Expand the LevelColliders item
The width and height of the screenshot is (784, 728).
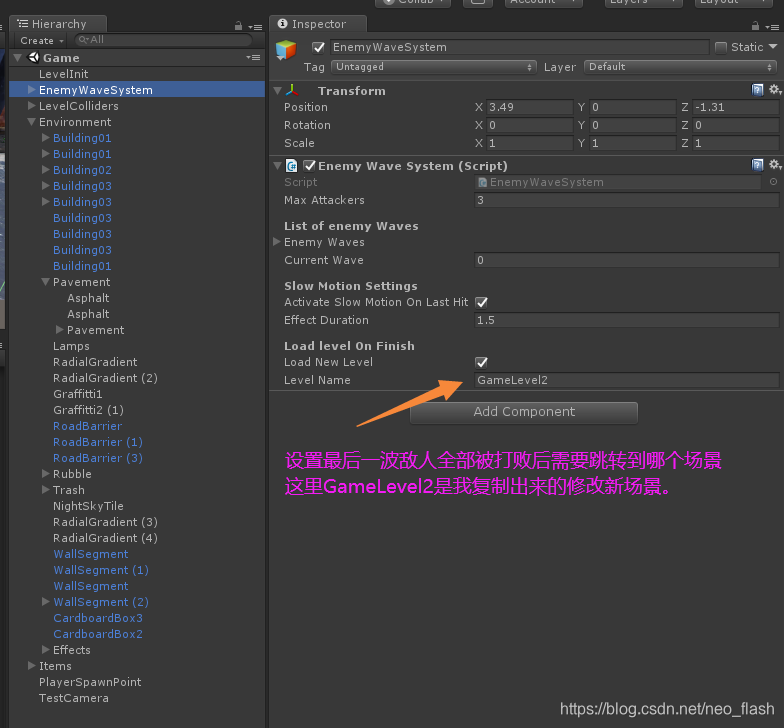point(32,106)
